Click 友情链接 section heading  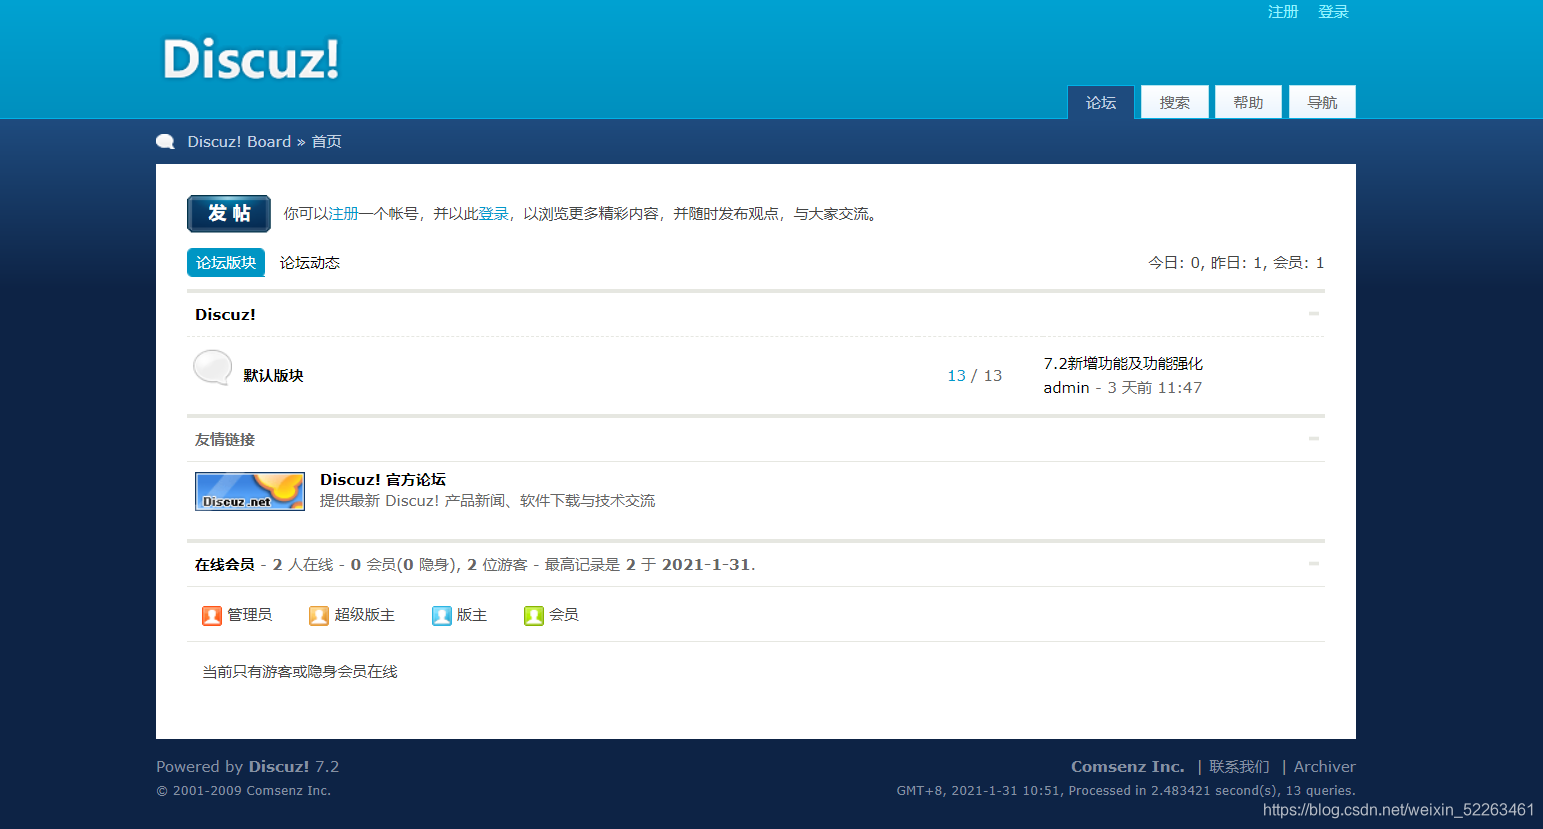point(225,440)
